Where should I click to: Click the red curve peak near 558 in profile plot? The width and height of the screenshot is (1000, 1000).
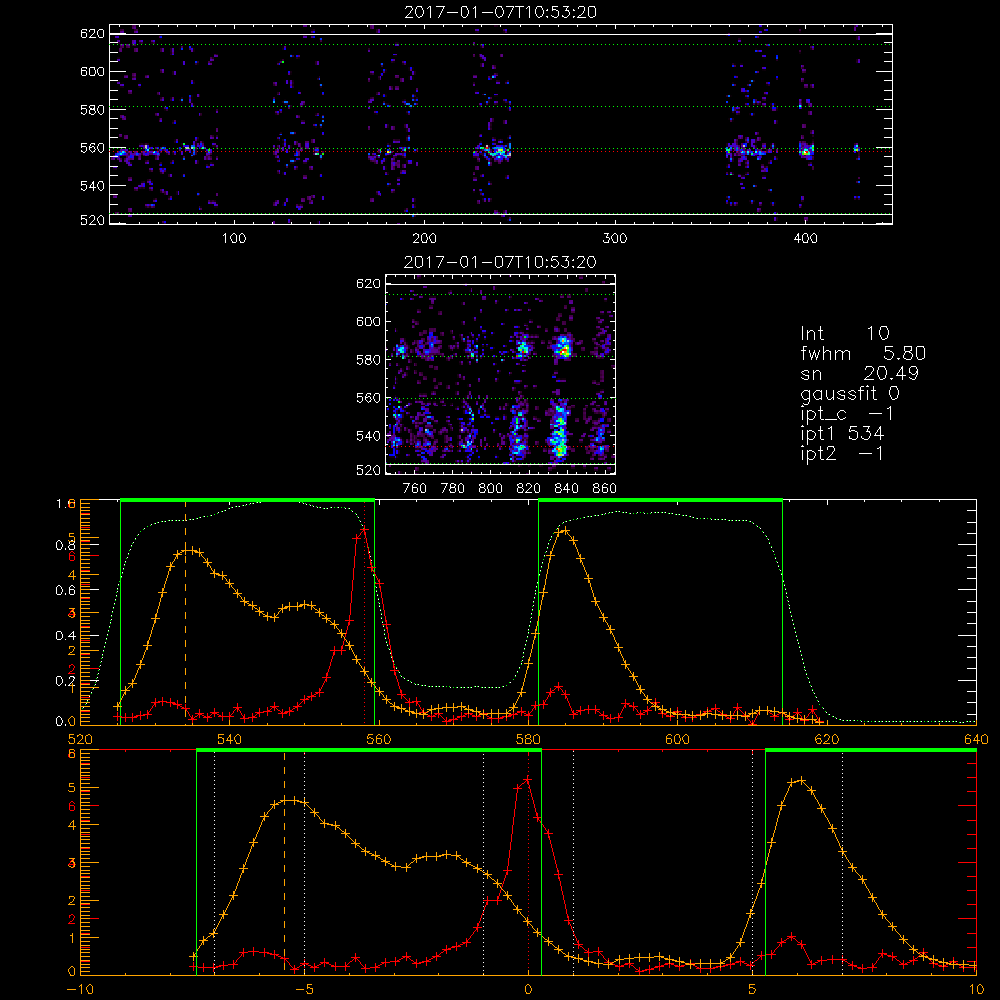[x=364, y=529]
